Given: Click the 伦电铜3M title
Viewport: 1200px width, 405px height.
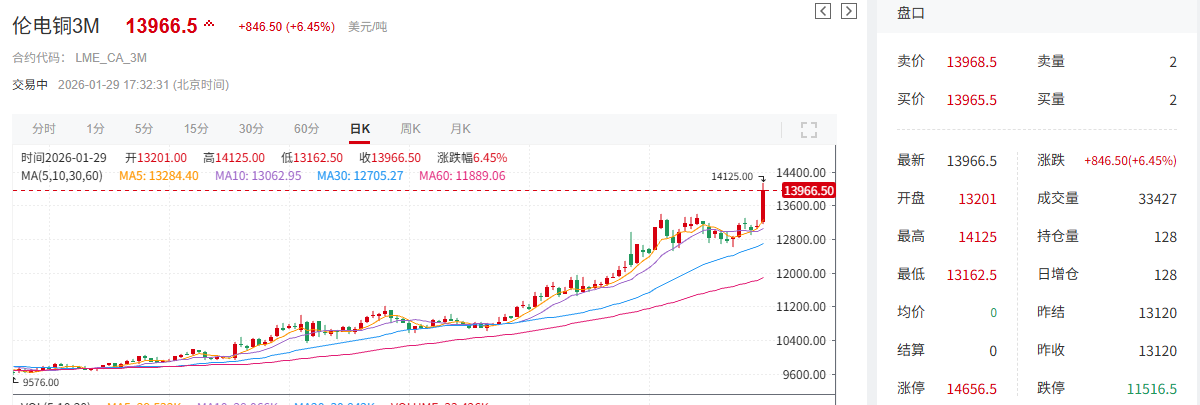Looking at the screenshot, I should click(x=56, y=26).
